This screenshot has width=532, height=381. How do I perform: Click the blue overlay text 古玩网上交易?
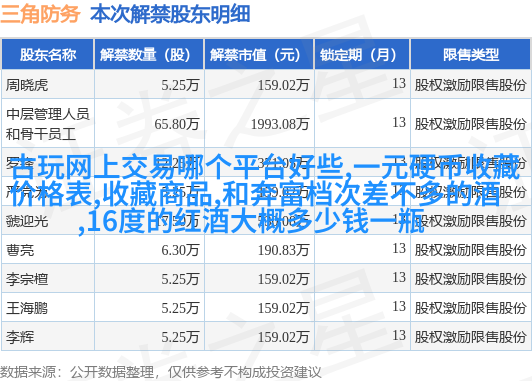click(94, 167)
